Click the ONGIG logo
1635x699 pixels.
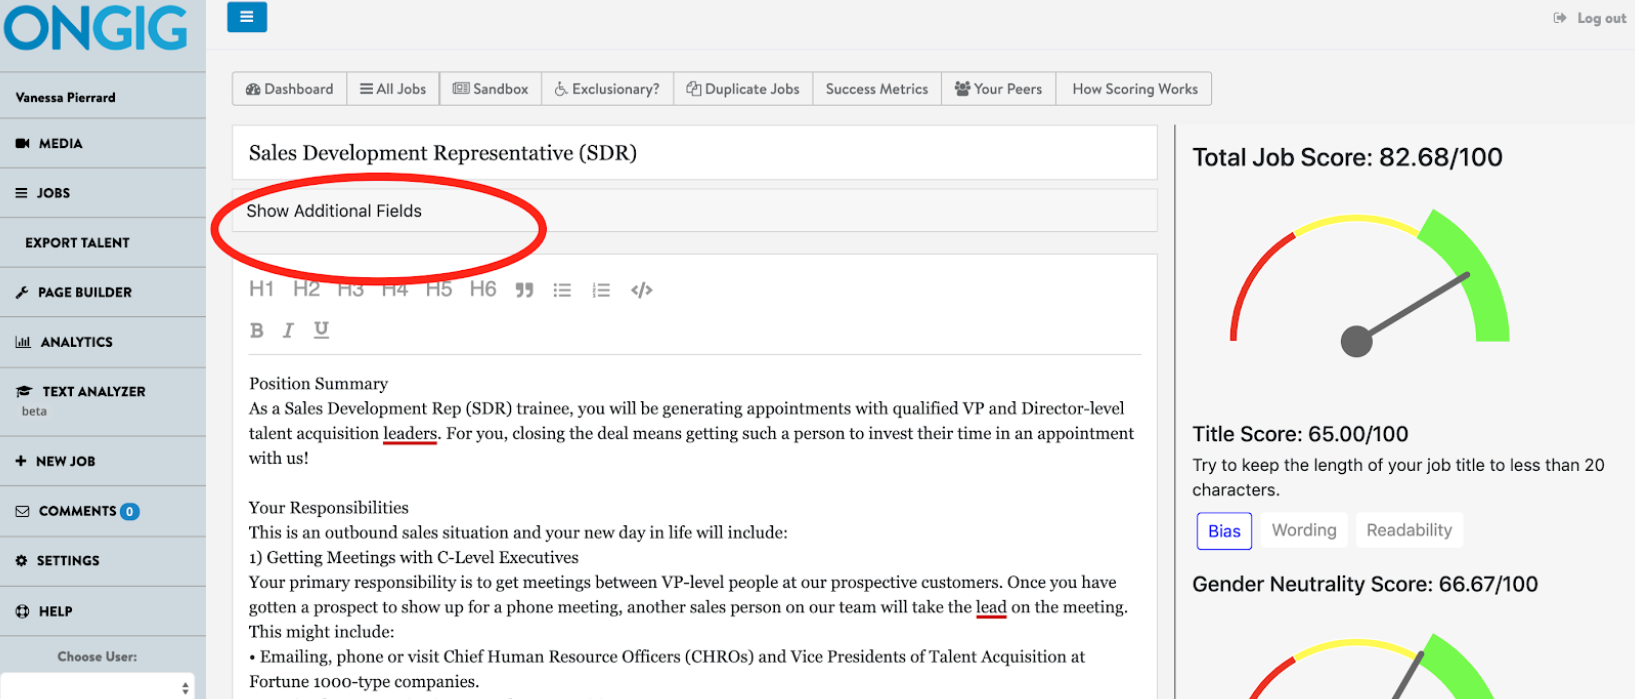click(96, 28)
